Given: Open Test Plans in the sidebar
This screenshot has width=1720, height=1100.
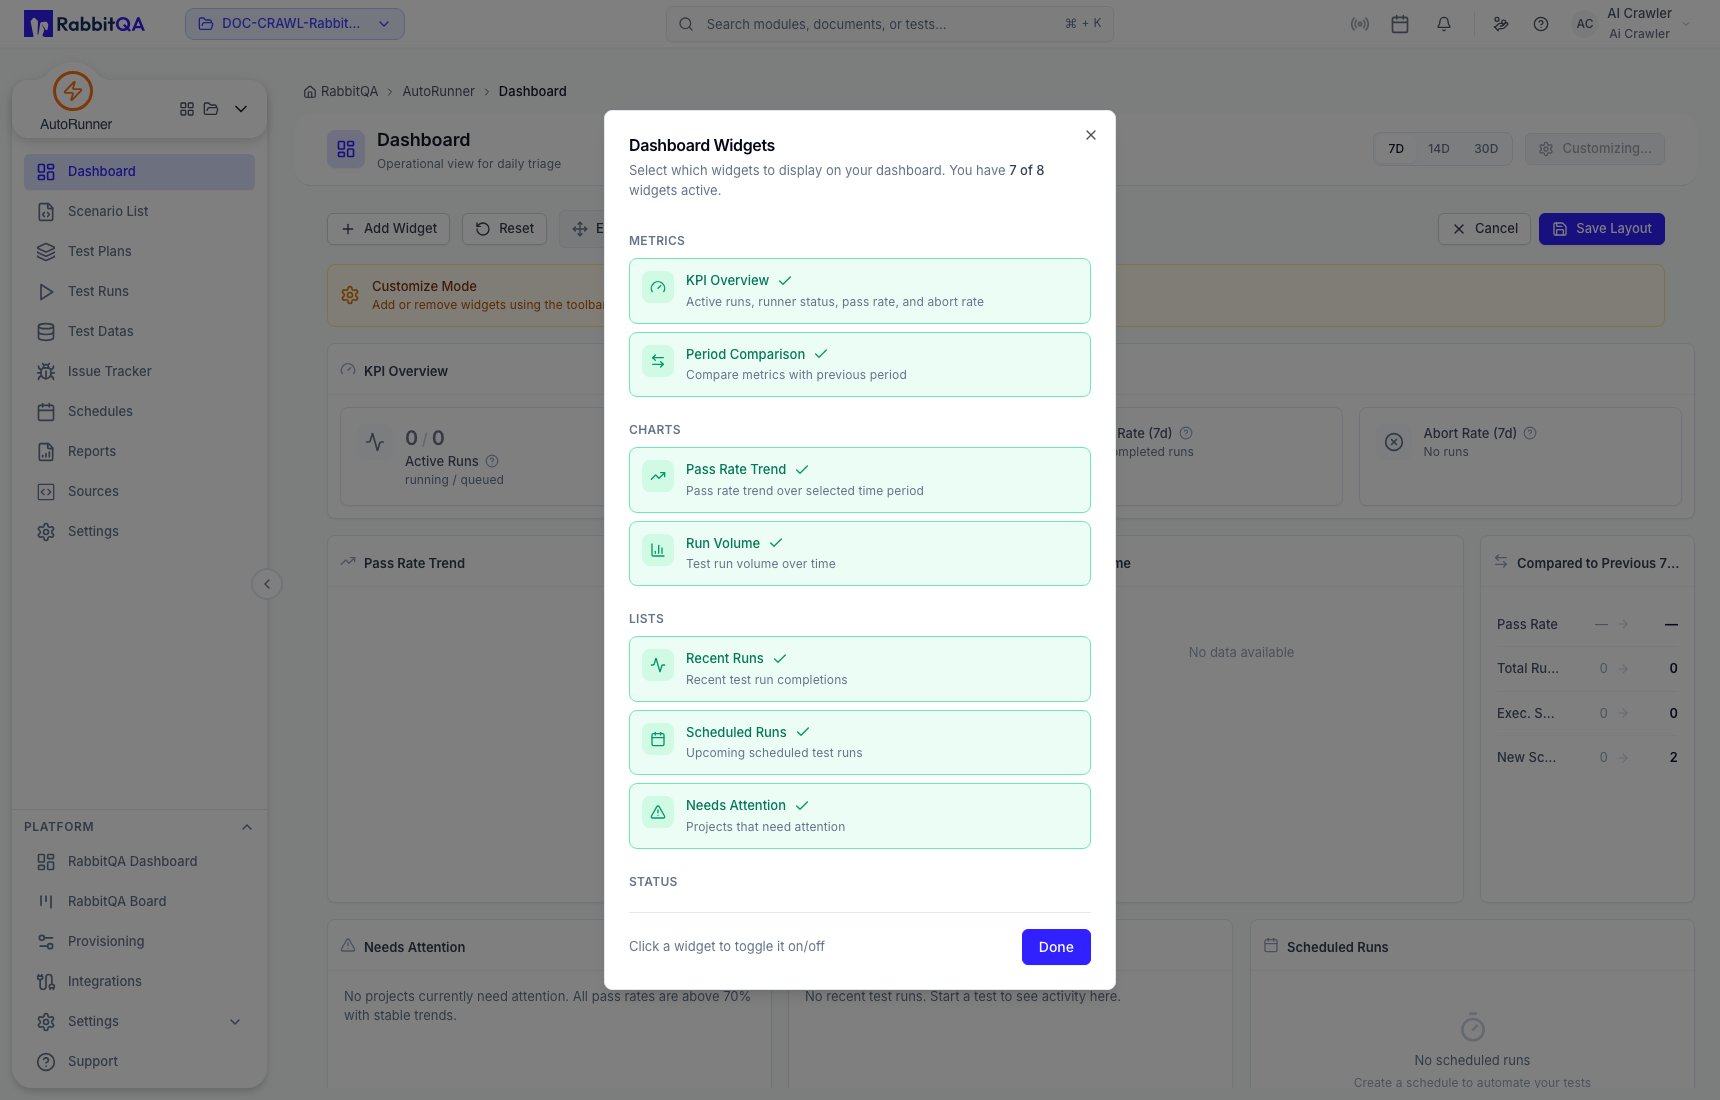Looking at the screenshot, I should tap(139, 252).
